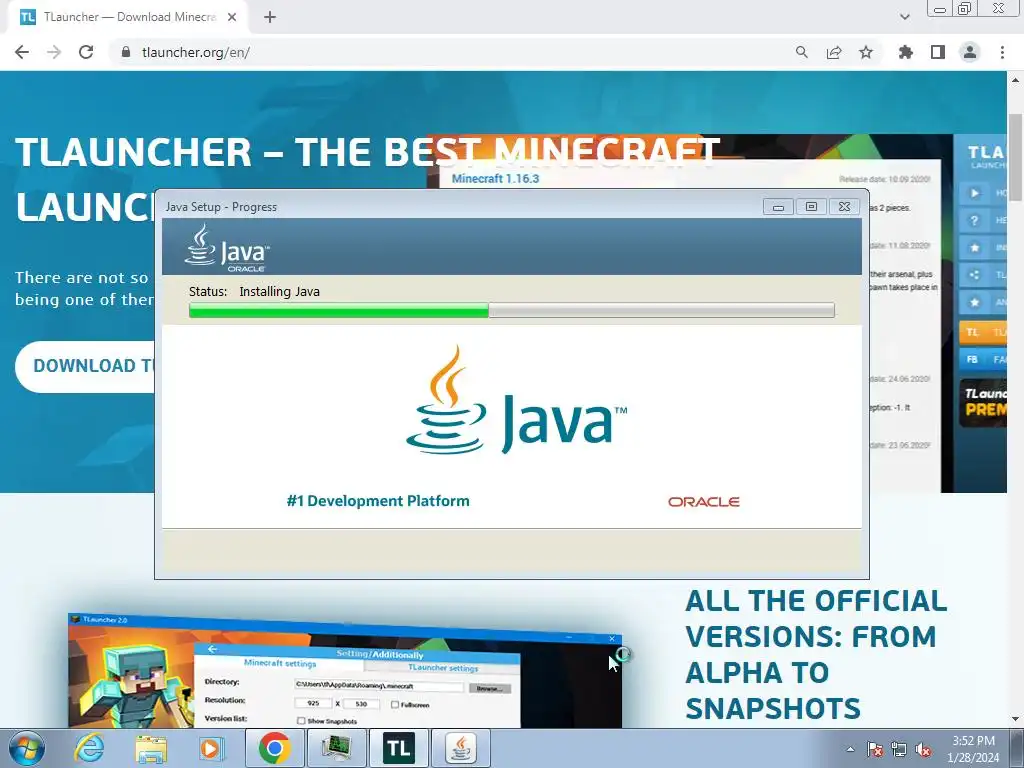This screenshot has height=768, width=1024.
Task: Click the muted volume tray icon
Action: [923, 749]
